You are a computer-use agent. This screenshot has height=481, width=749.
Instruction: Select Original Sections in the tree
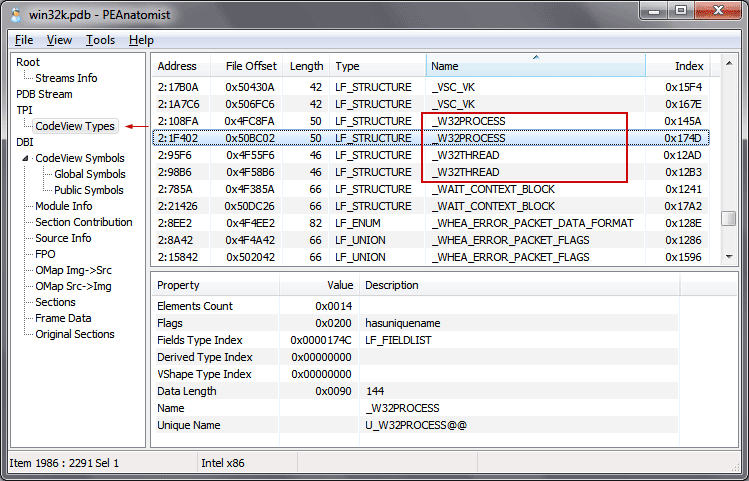(75, 334)
